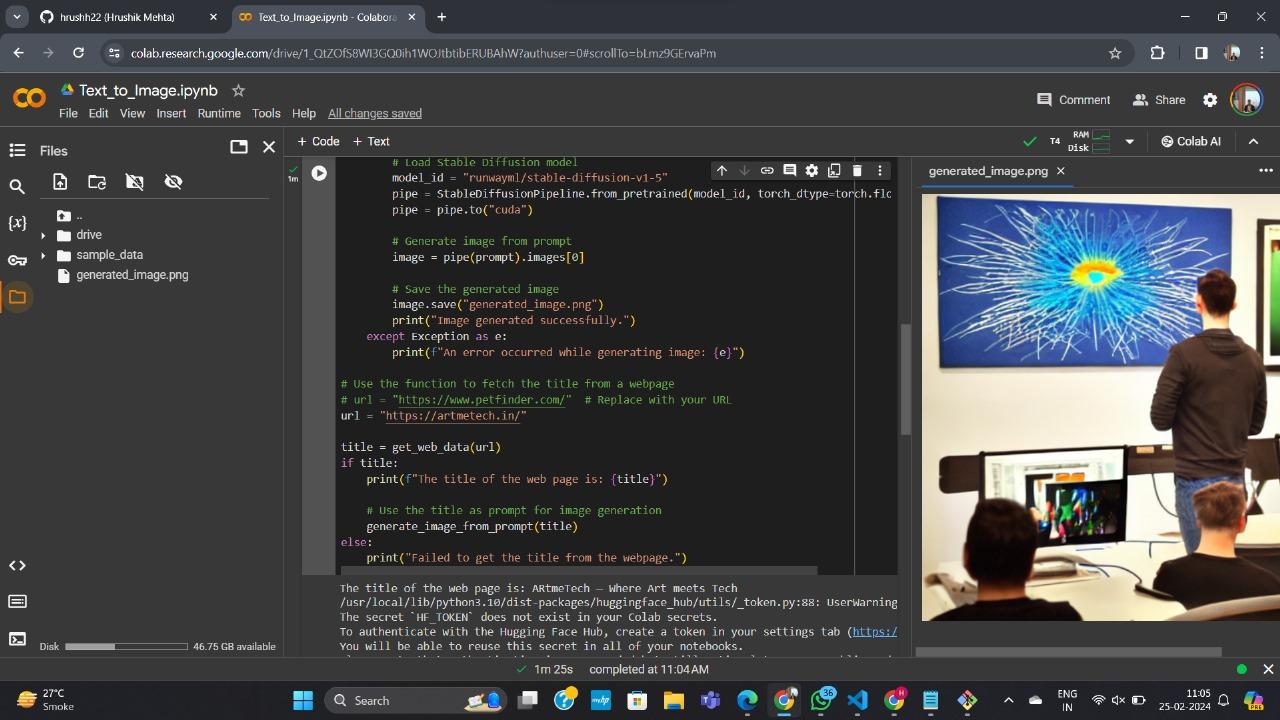Close the Files panel
1280x720 pixels.
pyautogui.click(x=269, y=147)
